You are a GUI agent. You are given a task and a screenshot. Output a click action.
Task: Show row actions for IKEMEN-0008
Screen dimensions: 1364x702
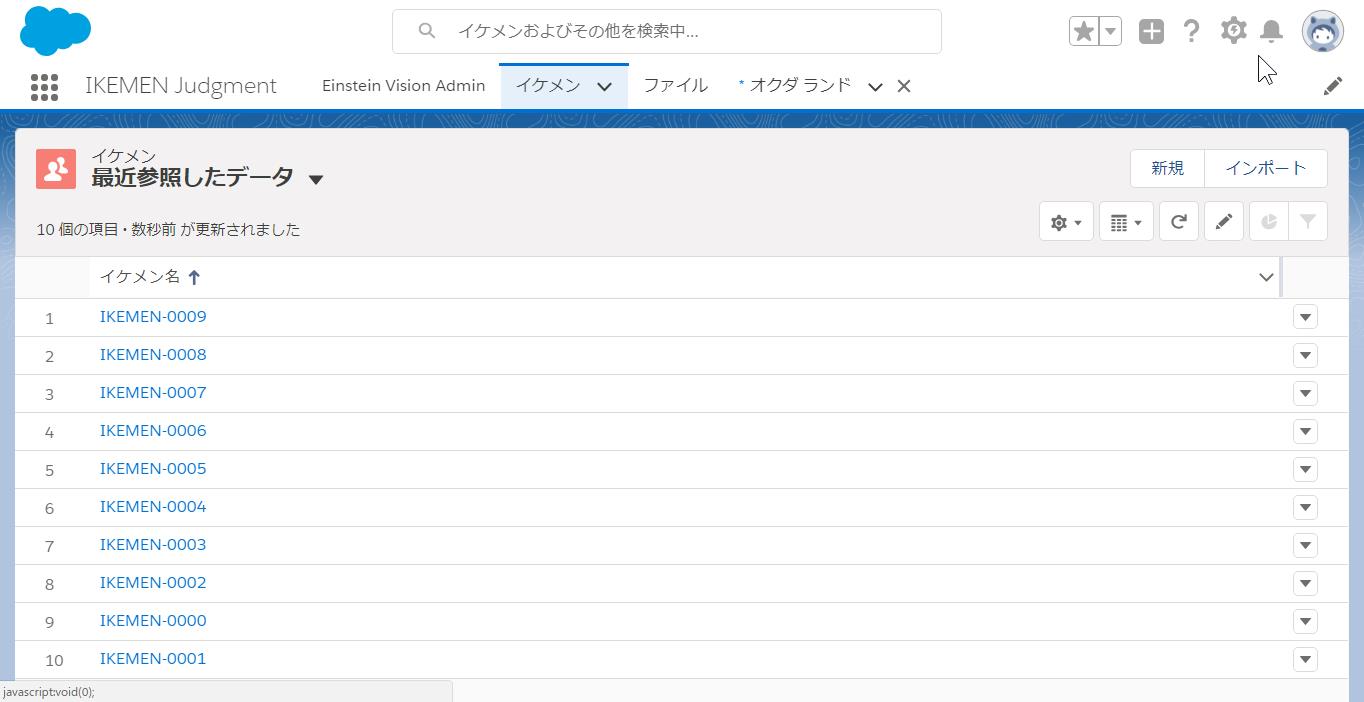tap(1305, 355)
